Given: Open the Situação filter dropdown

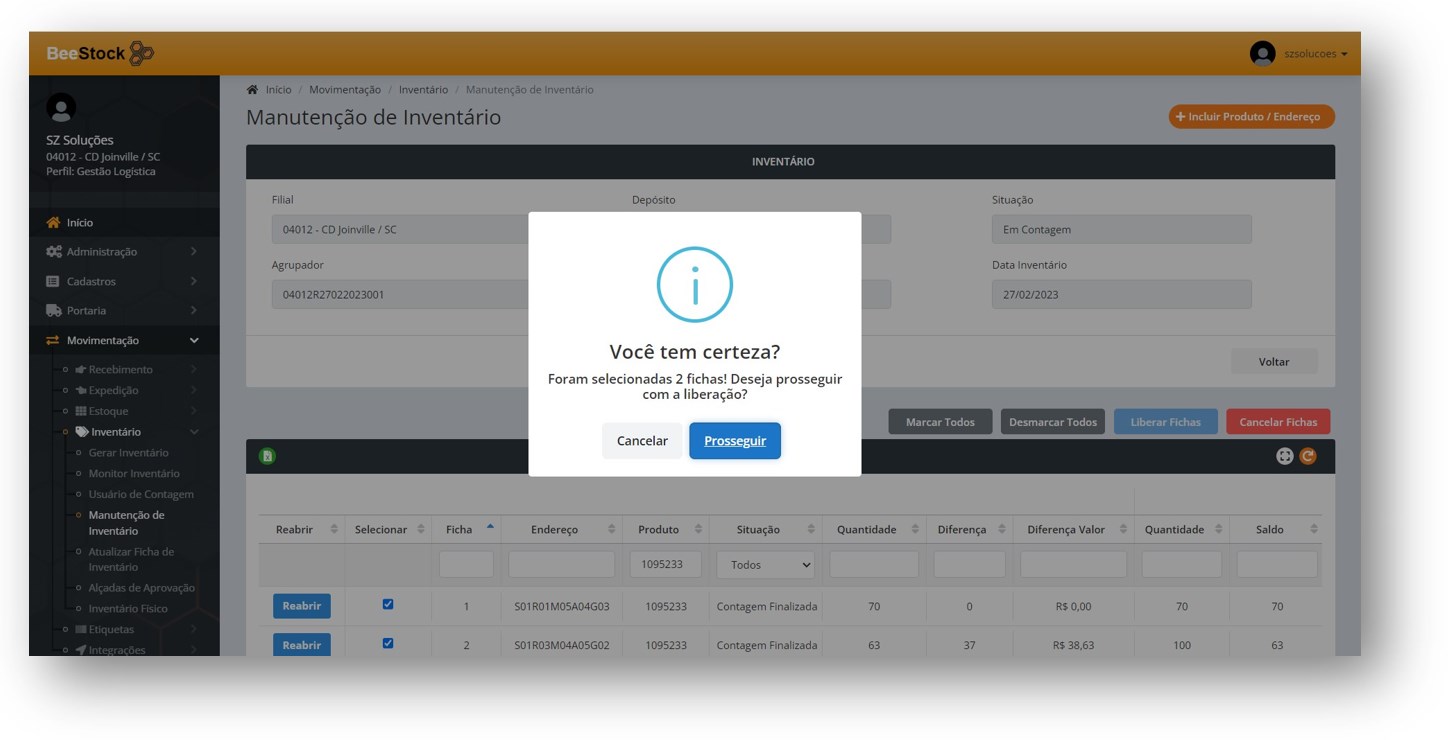Looking at the screenshot, I should point(766,565).
